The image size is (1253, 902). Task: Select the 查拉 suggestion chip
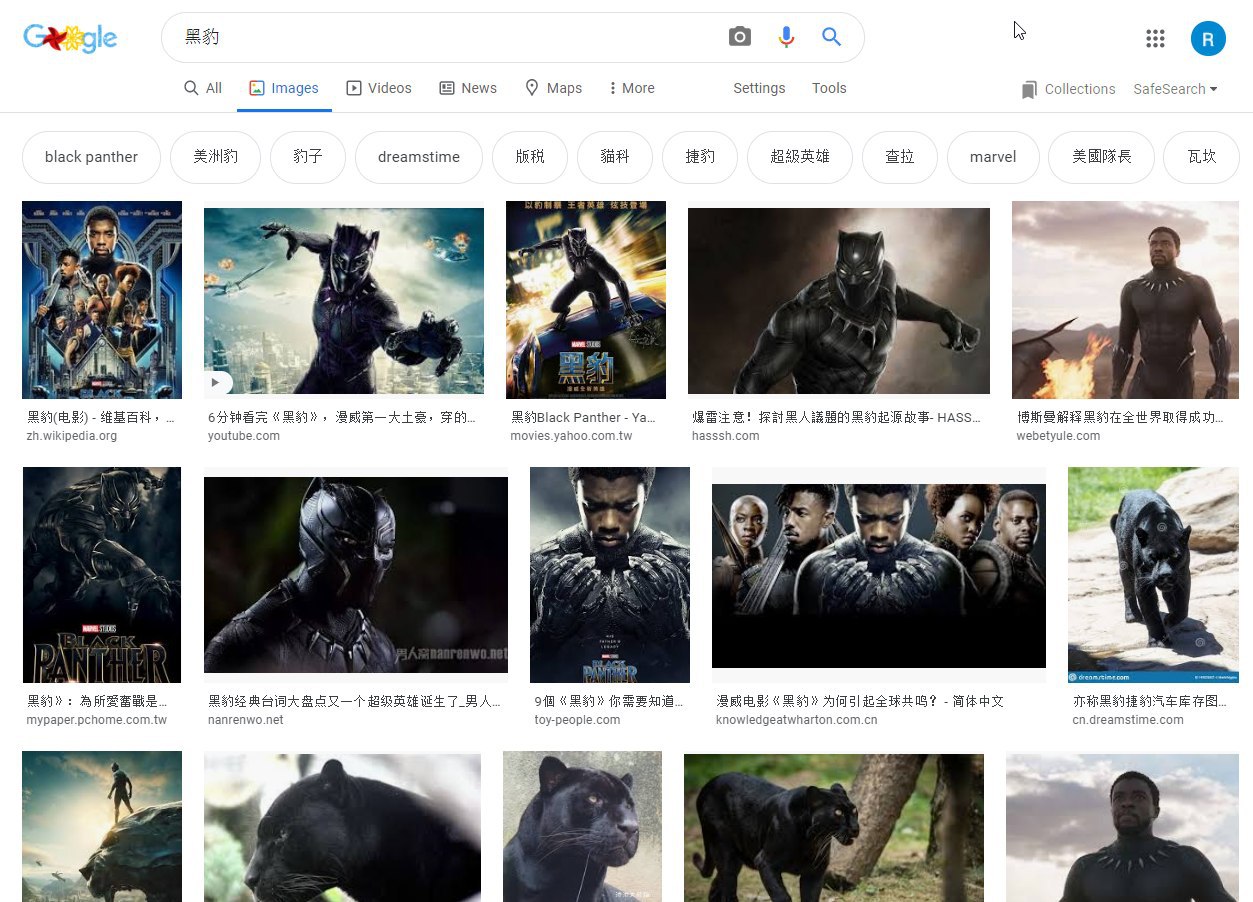900,157
